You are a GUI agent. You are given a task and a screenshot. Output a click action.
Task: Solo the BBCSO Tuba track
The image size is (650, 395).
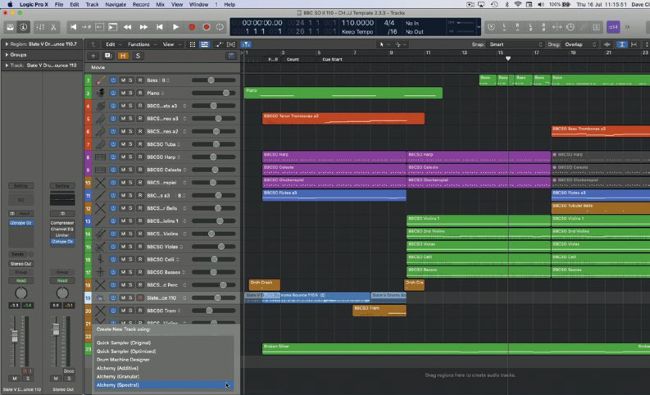(131, 144)
